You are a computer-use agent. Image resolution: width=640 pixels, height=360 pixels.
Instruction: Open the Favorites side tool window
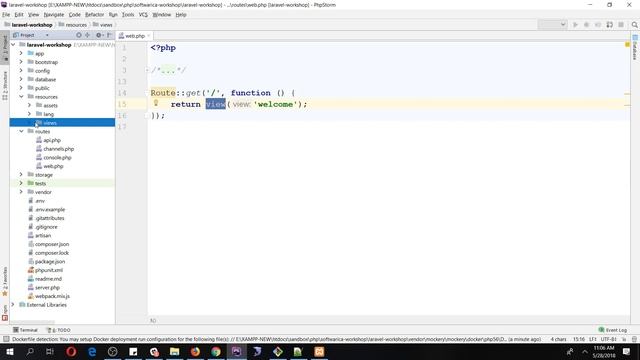tap(5, 282)
